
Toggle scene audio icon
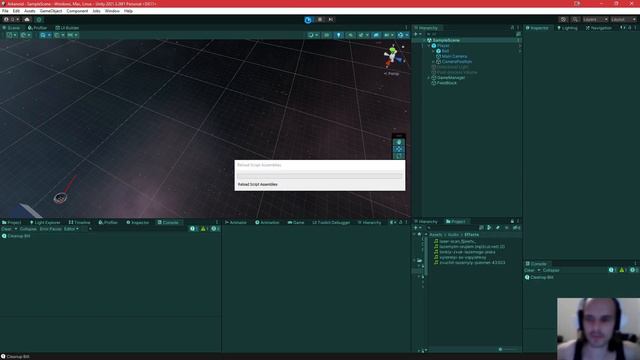(351, 35)
